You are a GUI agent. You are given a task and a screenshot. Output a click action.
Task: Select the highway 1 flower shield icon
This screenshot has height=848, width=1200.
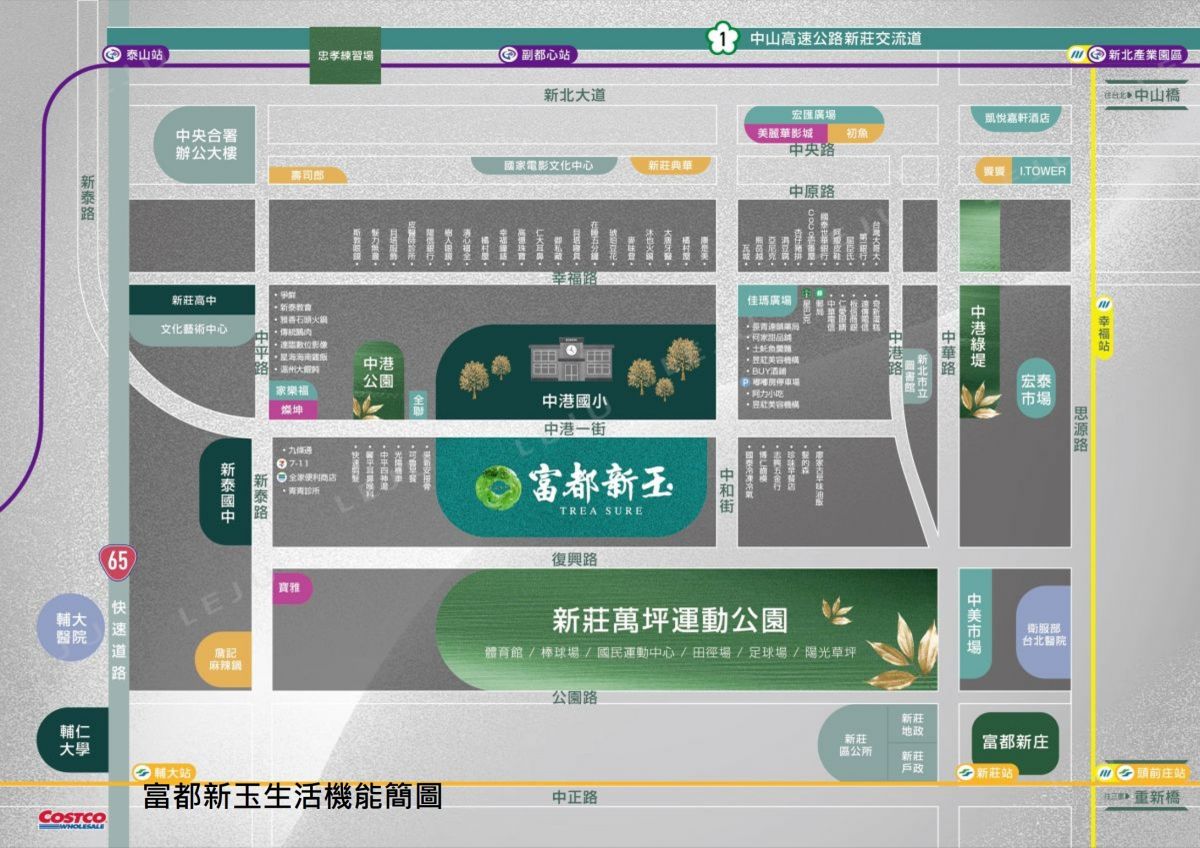coord(721,39)
